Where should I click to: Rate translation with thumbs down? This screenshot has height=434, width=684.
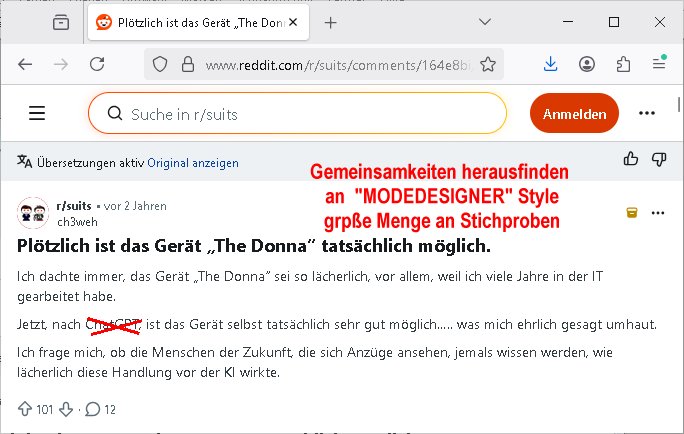(x=658, y=158)
